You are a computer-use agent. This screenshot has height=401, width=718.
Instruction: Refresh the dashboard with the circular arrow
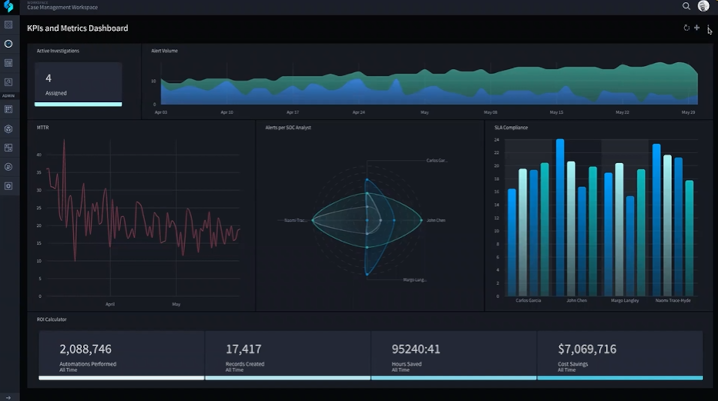coord(686,28)
